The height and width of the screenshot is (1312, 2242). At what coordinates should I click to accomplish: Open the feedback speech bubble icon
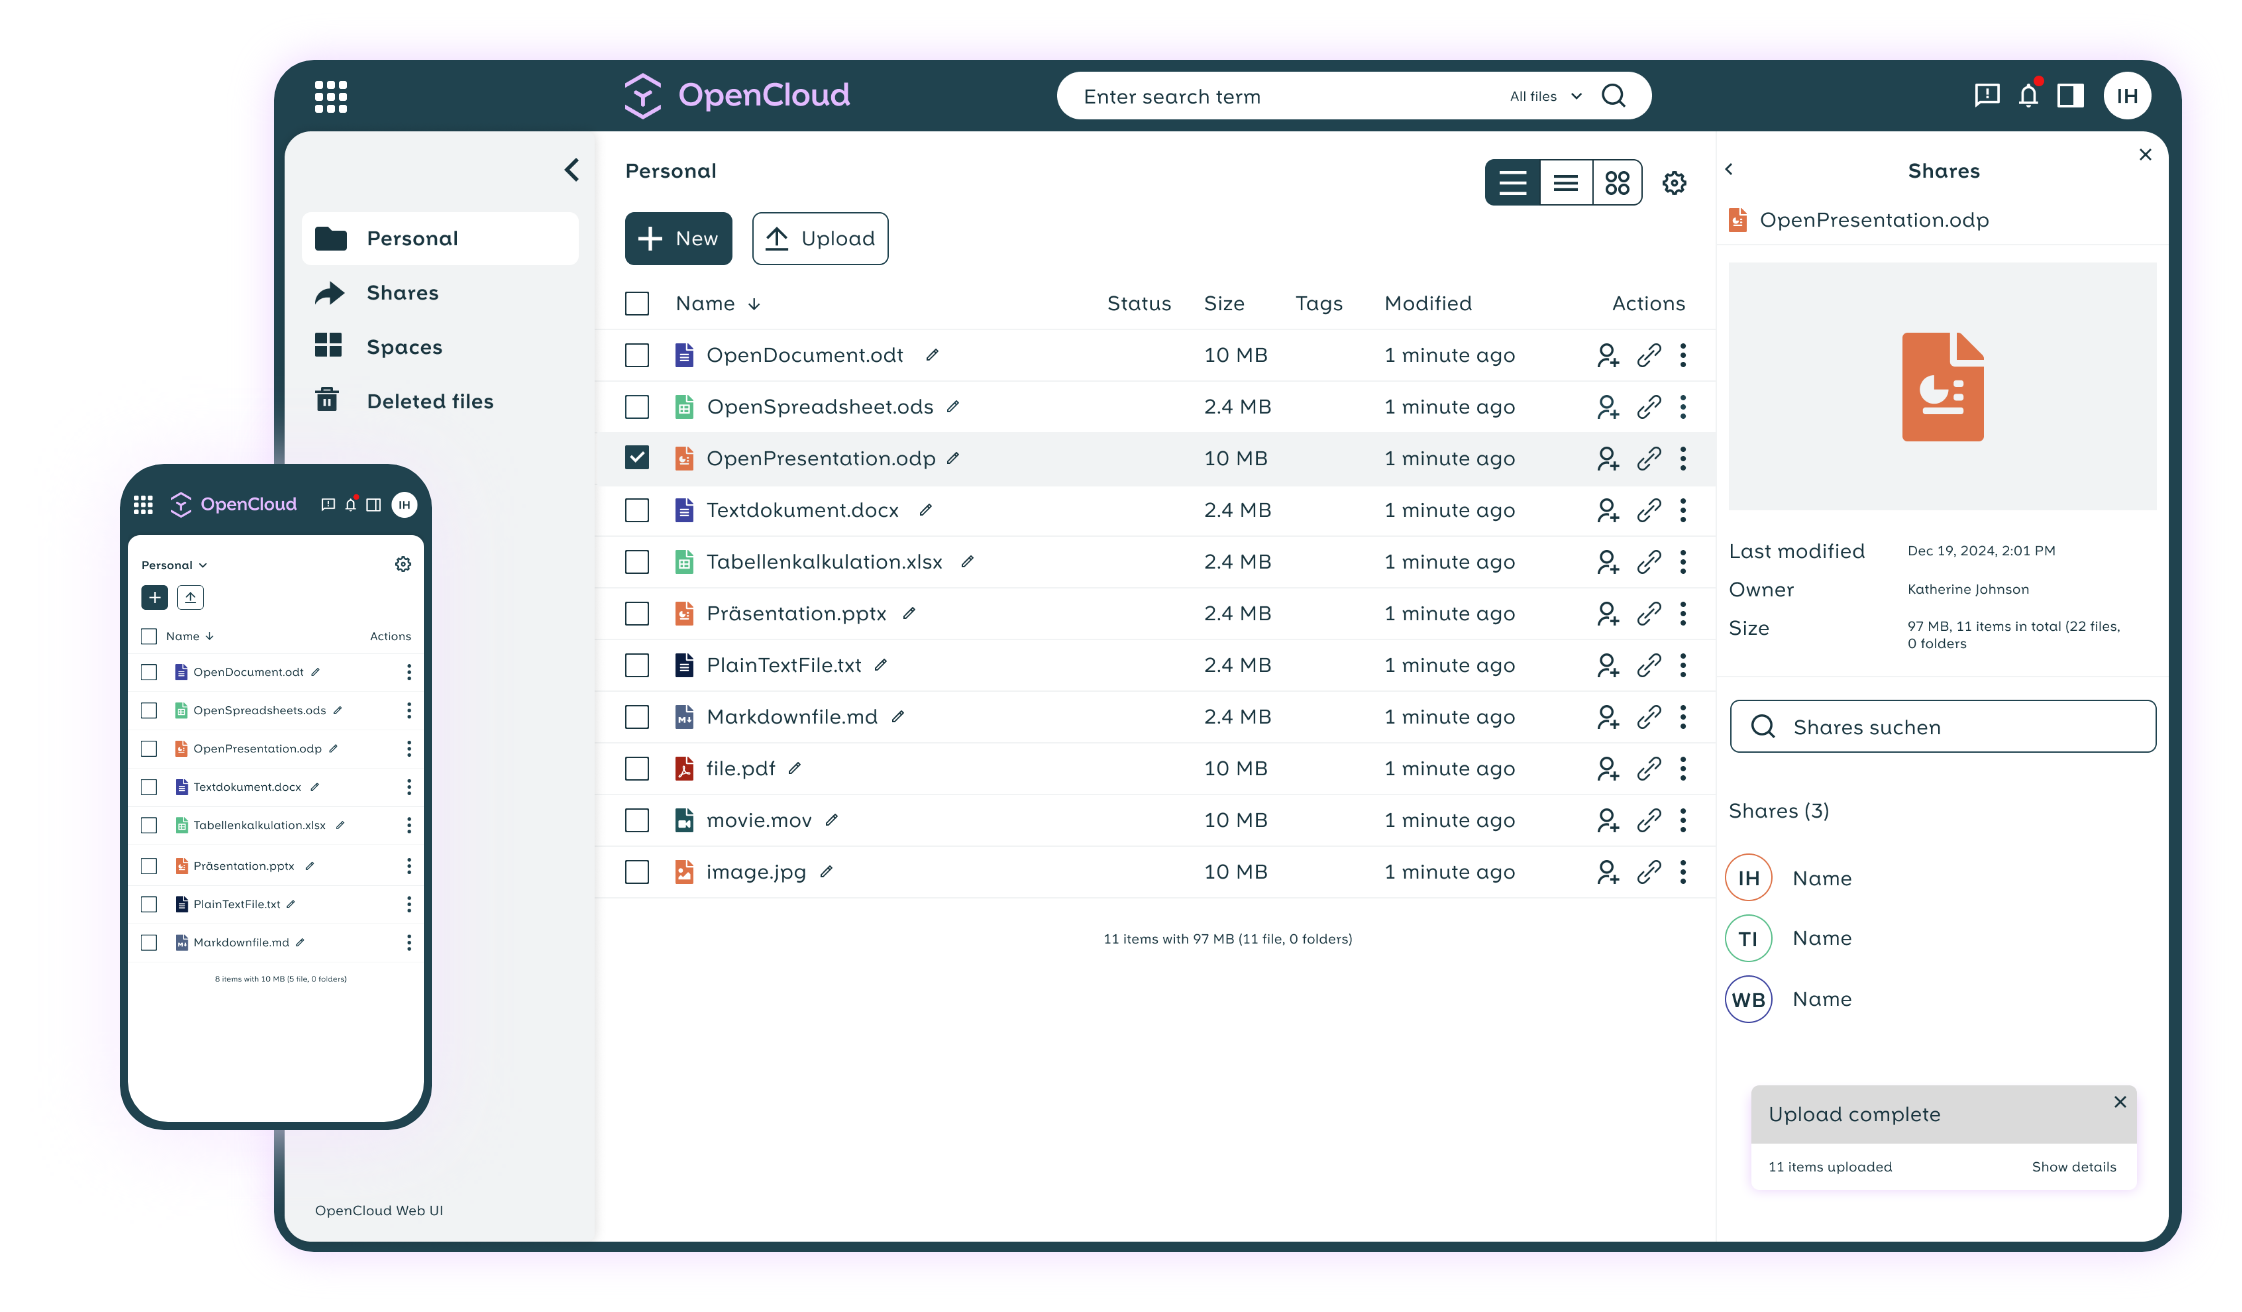pos(1986,96)
